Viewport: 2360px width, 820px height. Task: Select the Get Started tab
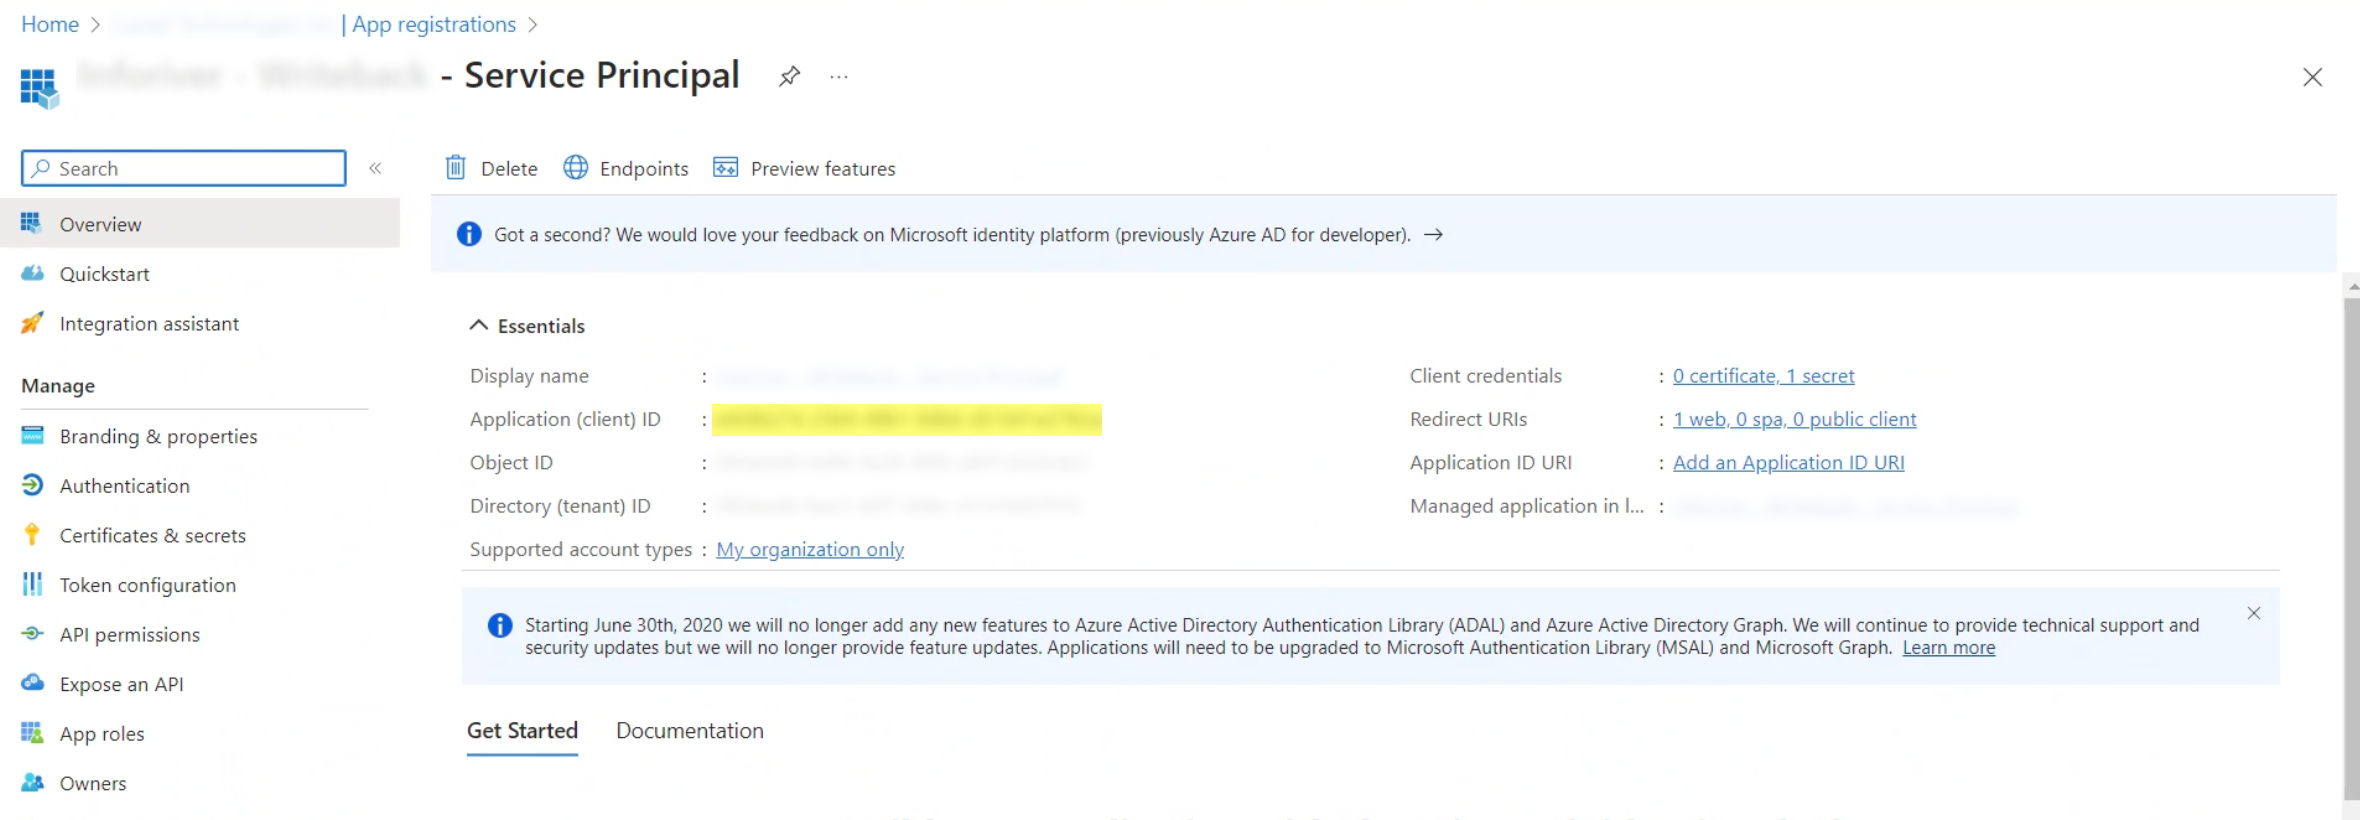click(x=522, y=731)
